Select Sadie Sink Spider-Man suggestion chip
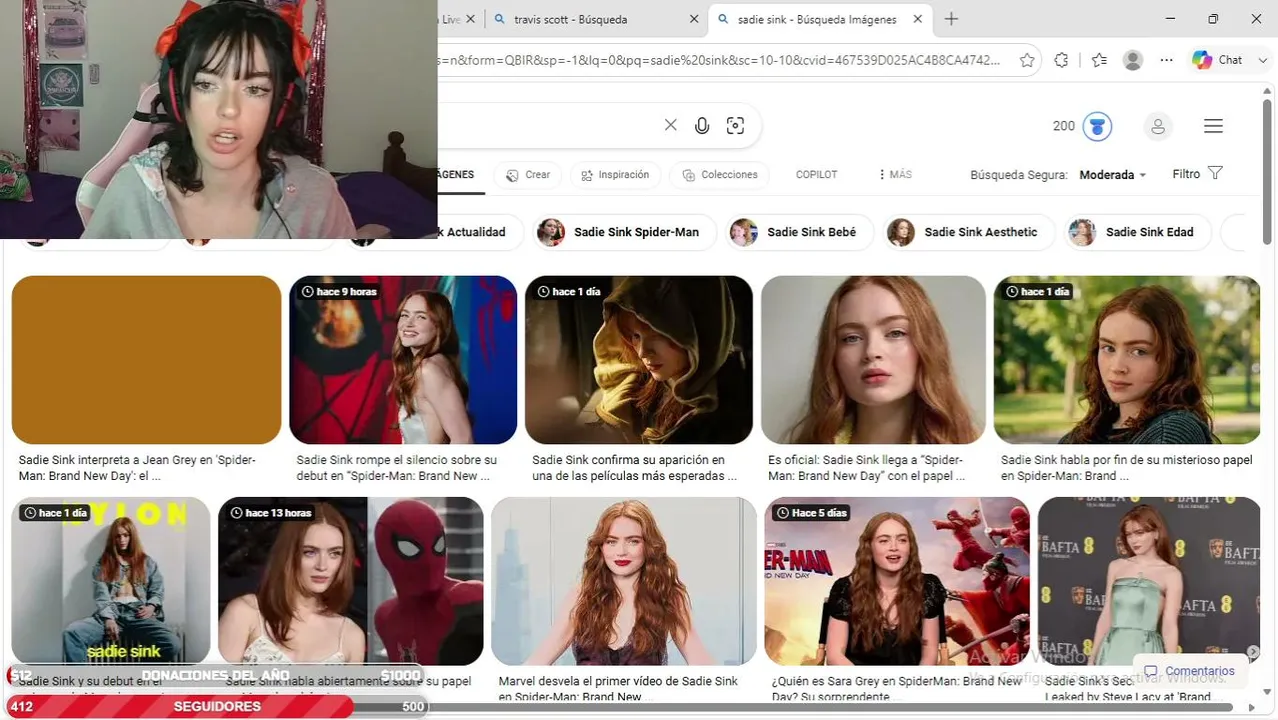This screenshot has height=720, width=1278. pos(624,232)
